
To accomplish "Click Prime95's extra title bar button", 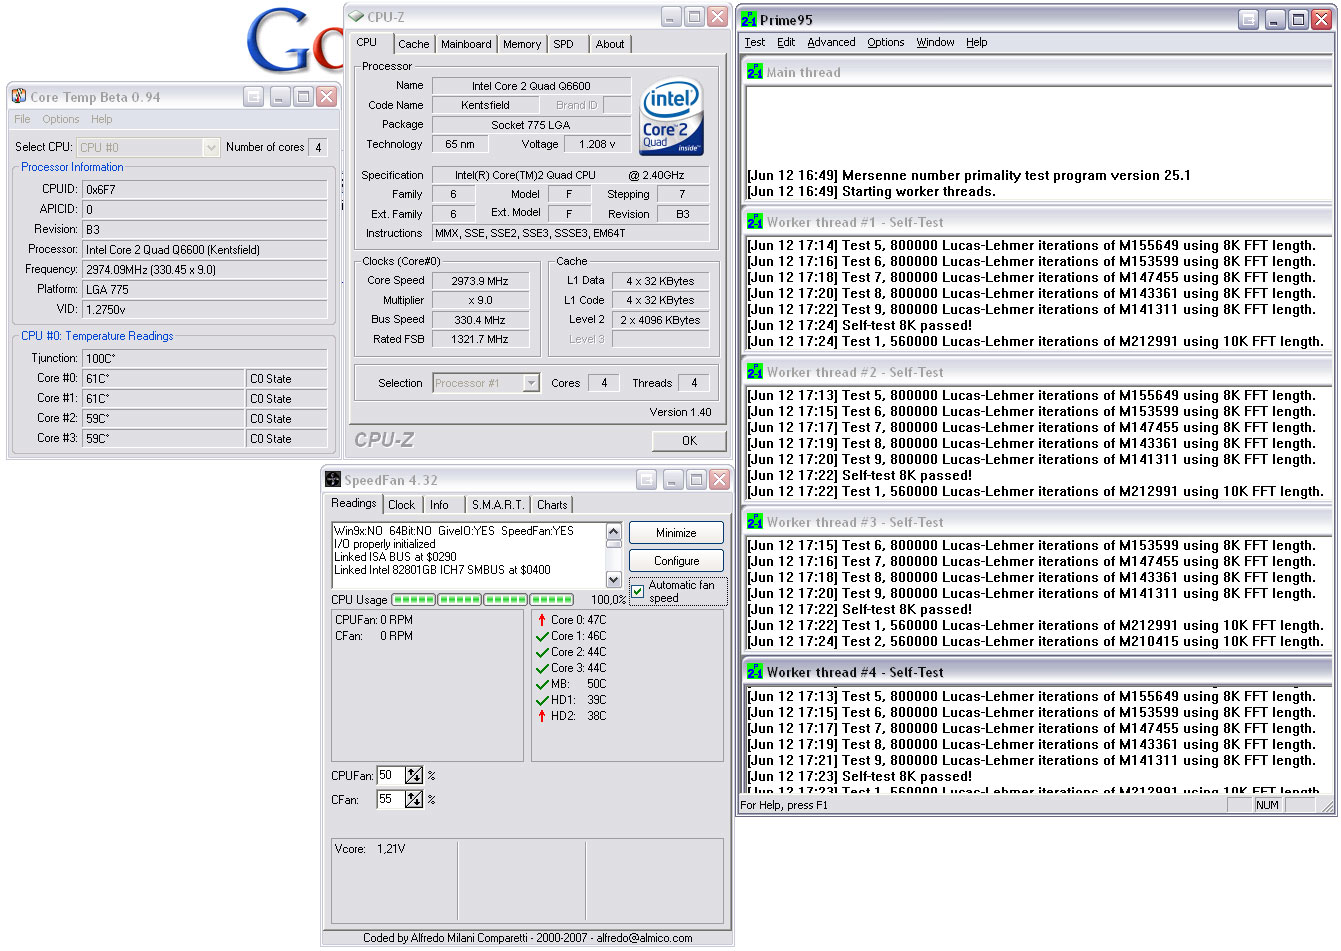I will point(1248,19).
